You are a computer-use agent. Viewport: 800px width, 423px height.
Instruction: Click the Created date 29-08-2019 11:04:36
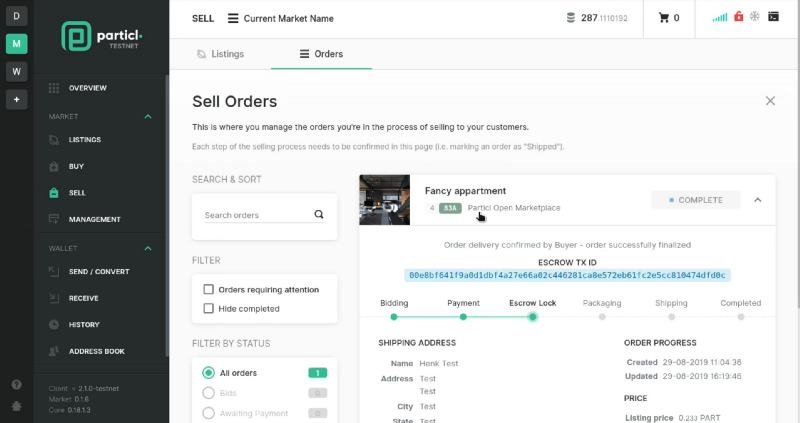pos(702,362)
